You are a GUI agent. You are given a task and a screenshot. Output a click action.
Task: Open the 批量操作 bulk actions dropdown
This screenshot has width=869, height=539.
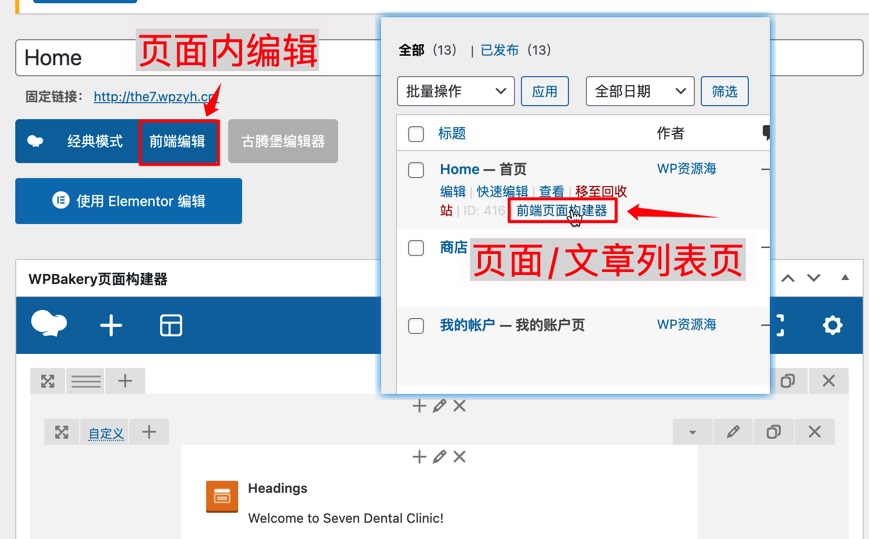click(x=456, y=91)
